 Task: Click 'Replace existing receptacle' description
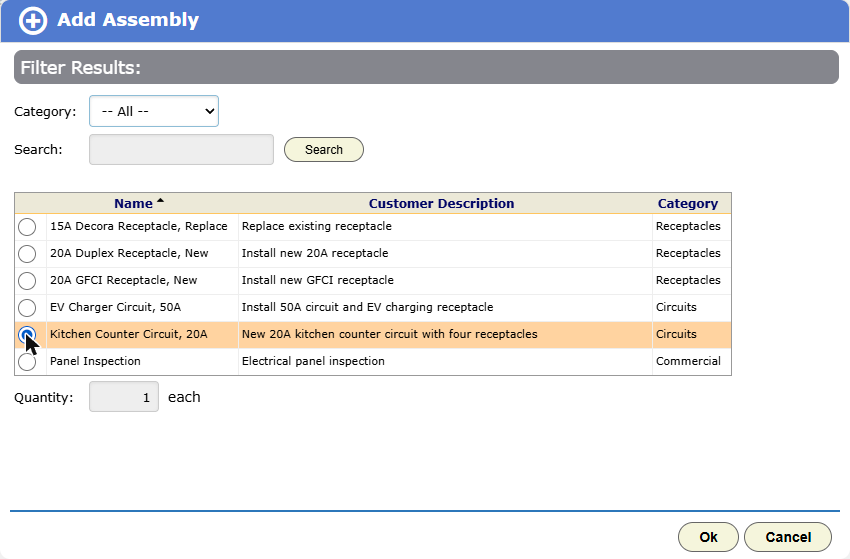click(317, 226)
